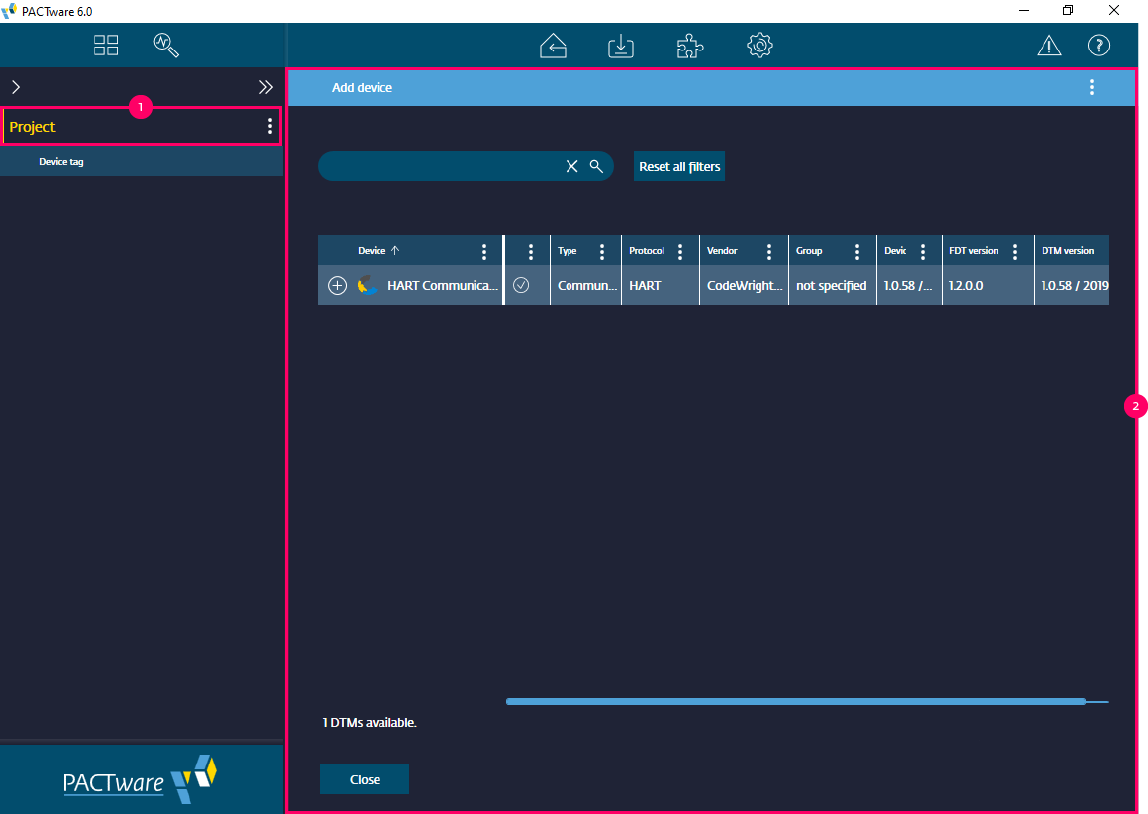
Task: Click the DTM version column header
Action: [x=1068, y=250]
